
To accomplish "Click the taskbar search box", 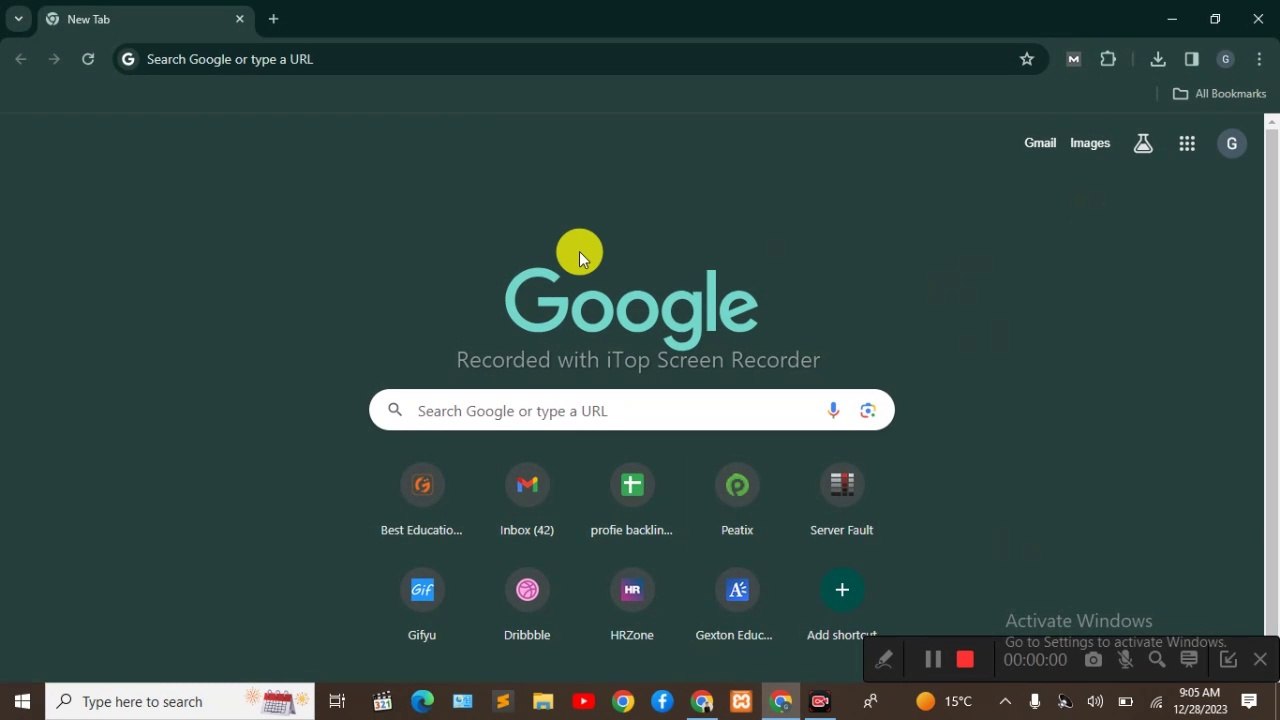I will pos(181,701).
